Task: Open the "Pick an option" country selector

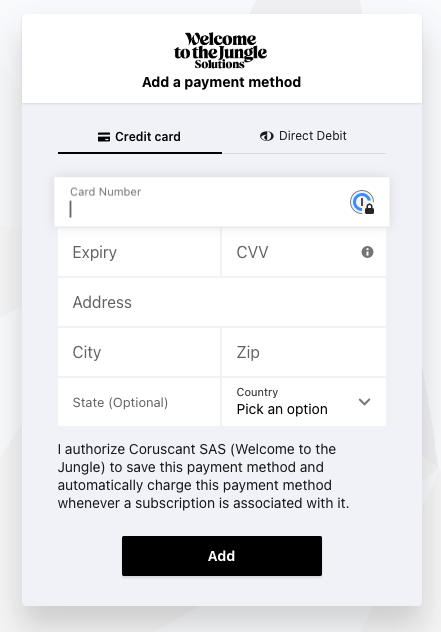Action: 304,402
